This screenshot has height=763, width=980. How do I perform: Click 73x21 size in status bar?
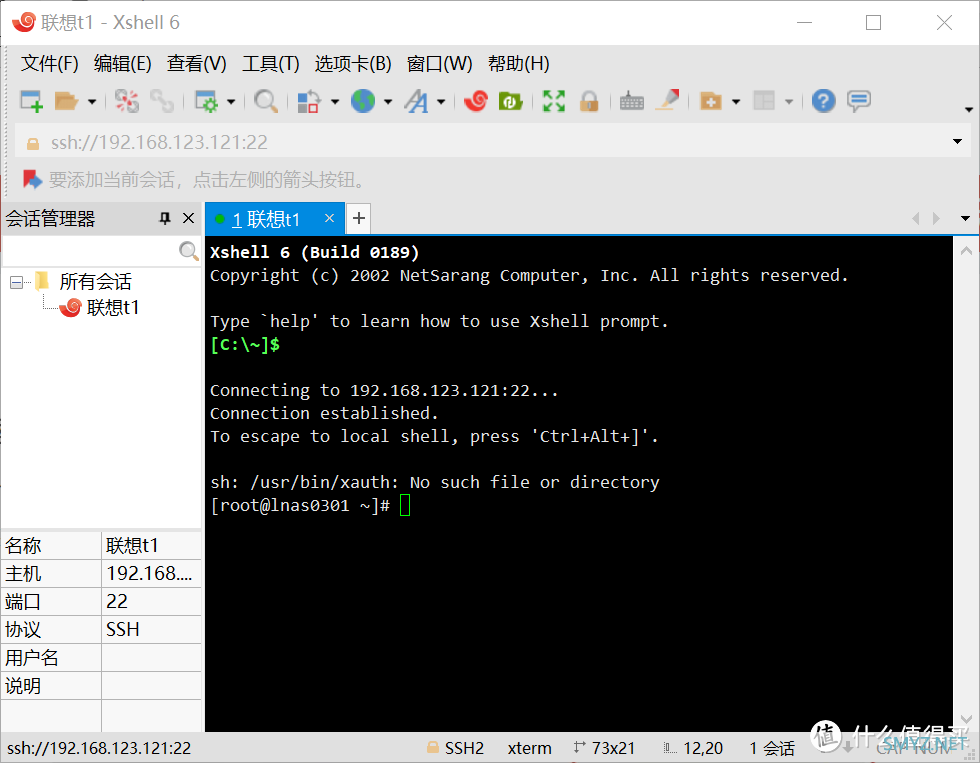tap(613, 748)
